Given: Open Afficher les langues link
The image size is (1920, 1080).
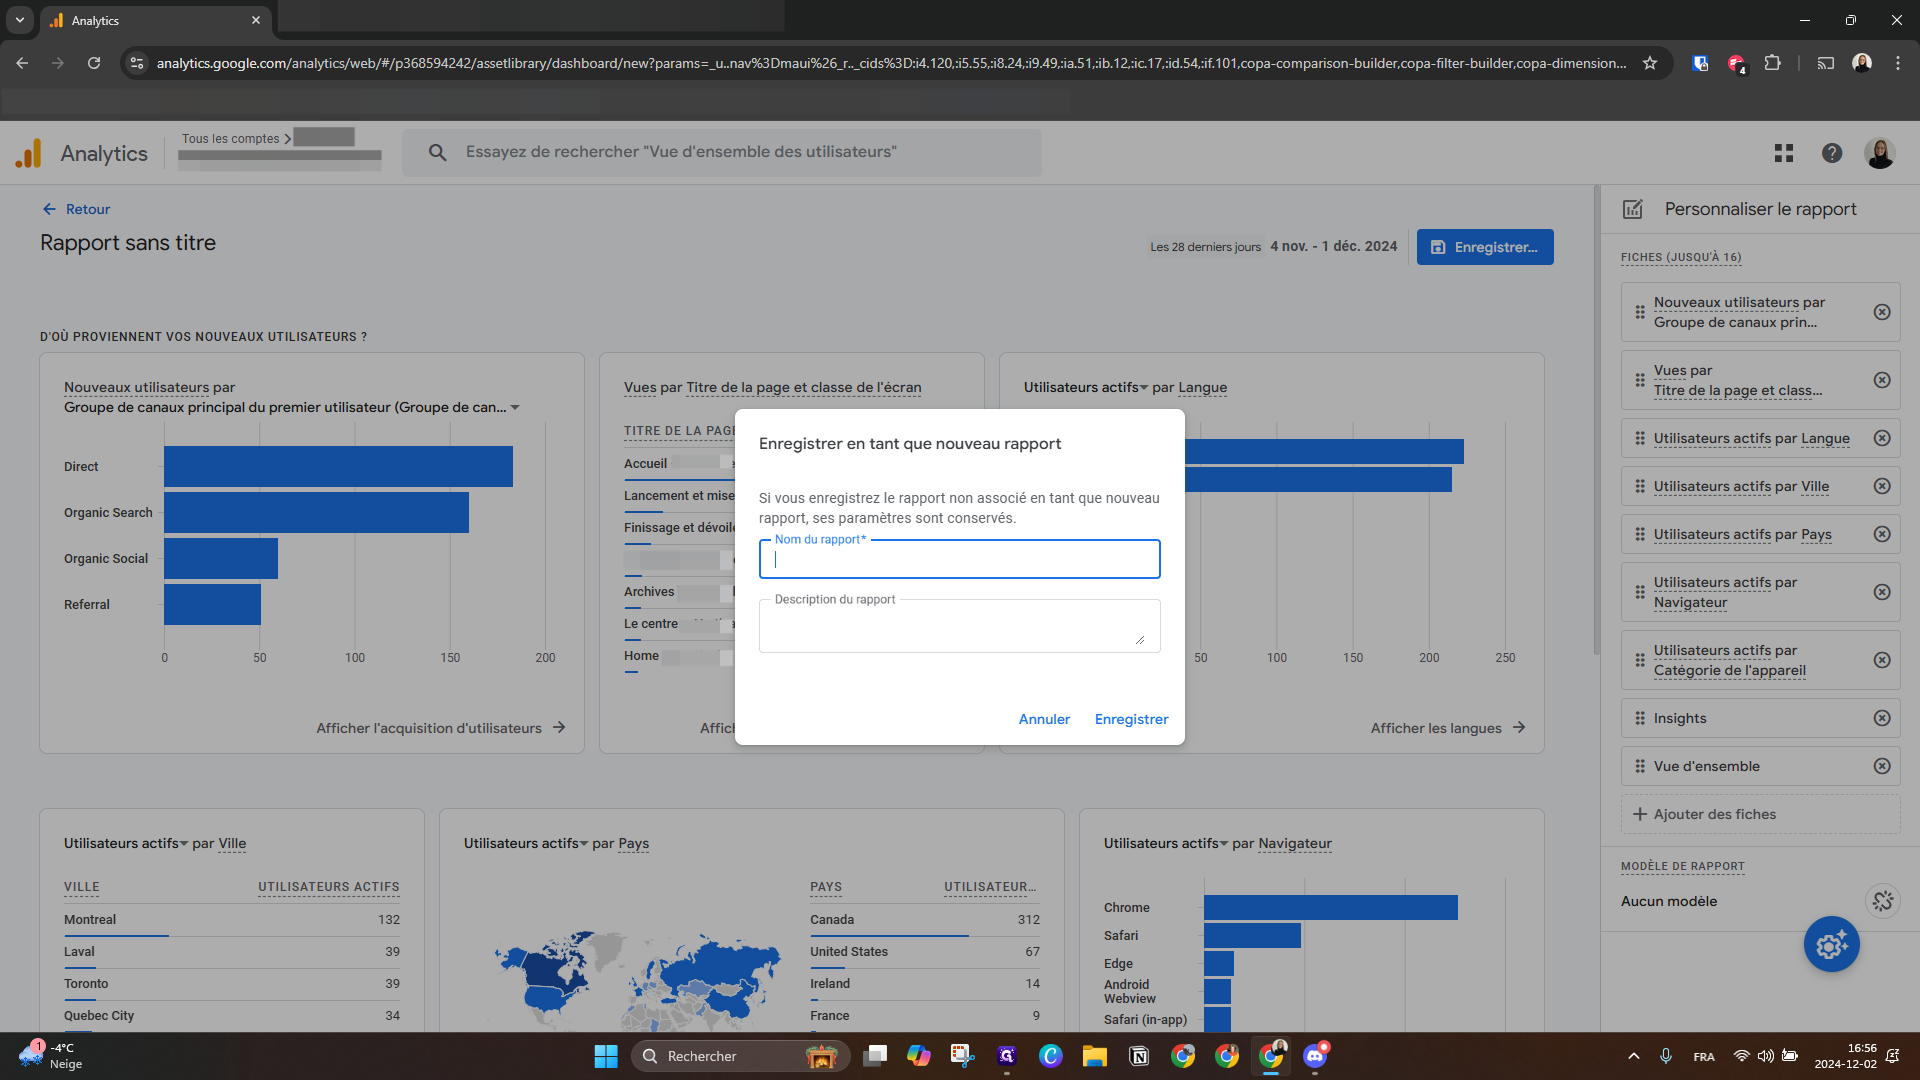Looking at the screenshot, I should (x=1448, y=728).
